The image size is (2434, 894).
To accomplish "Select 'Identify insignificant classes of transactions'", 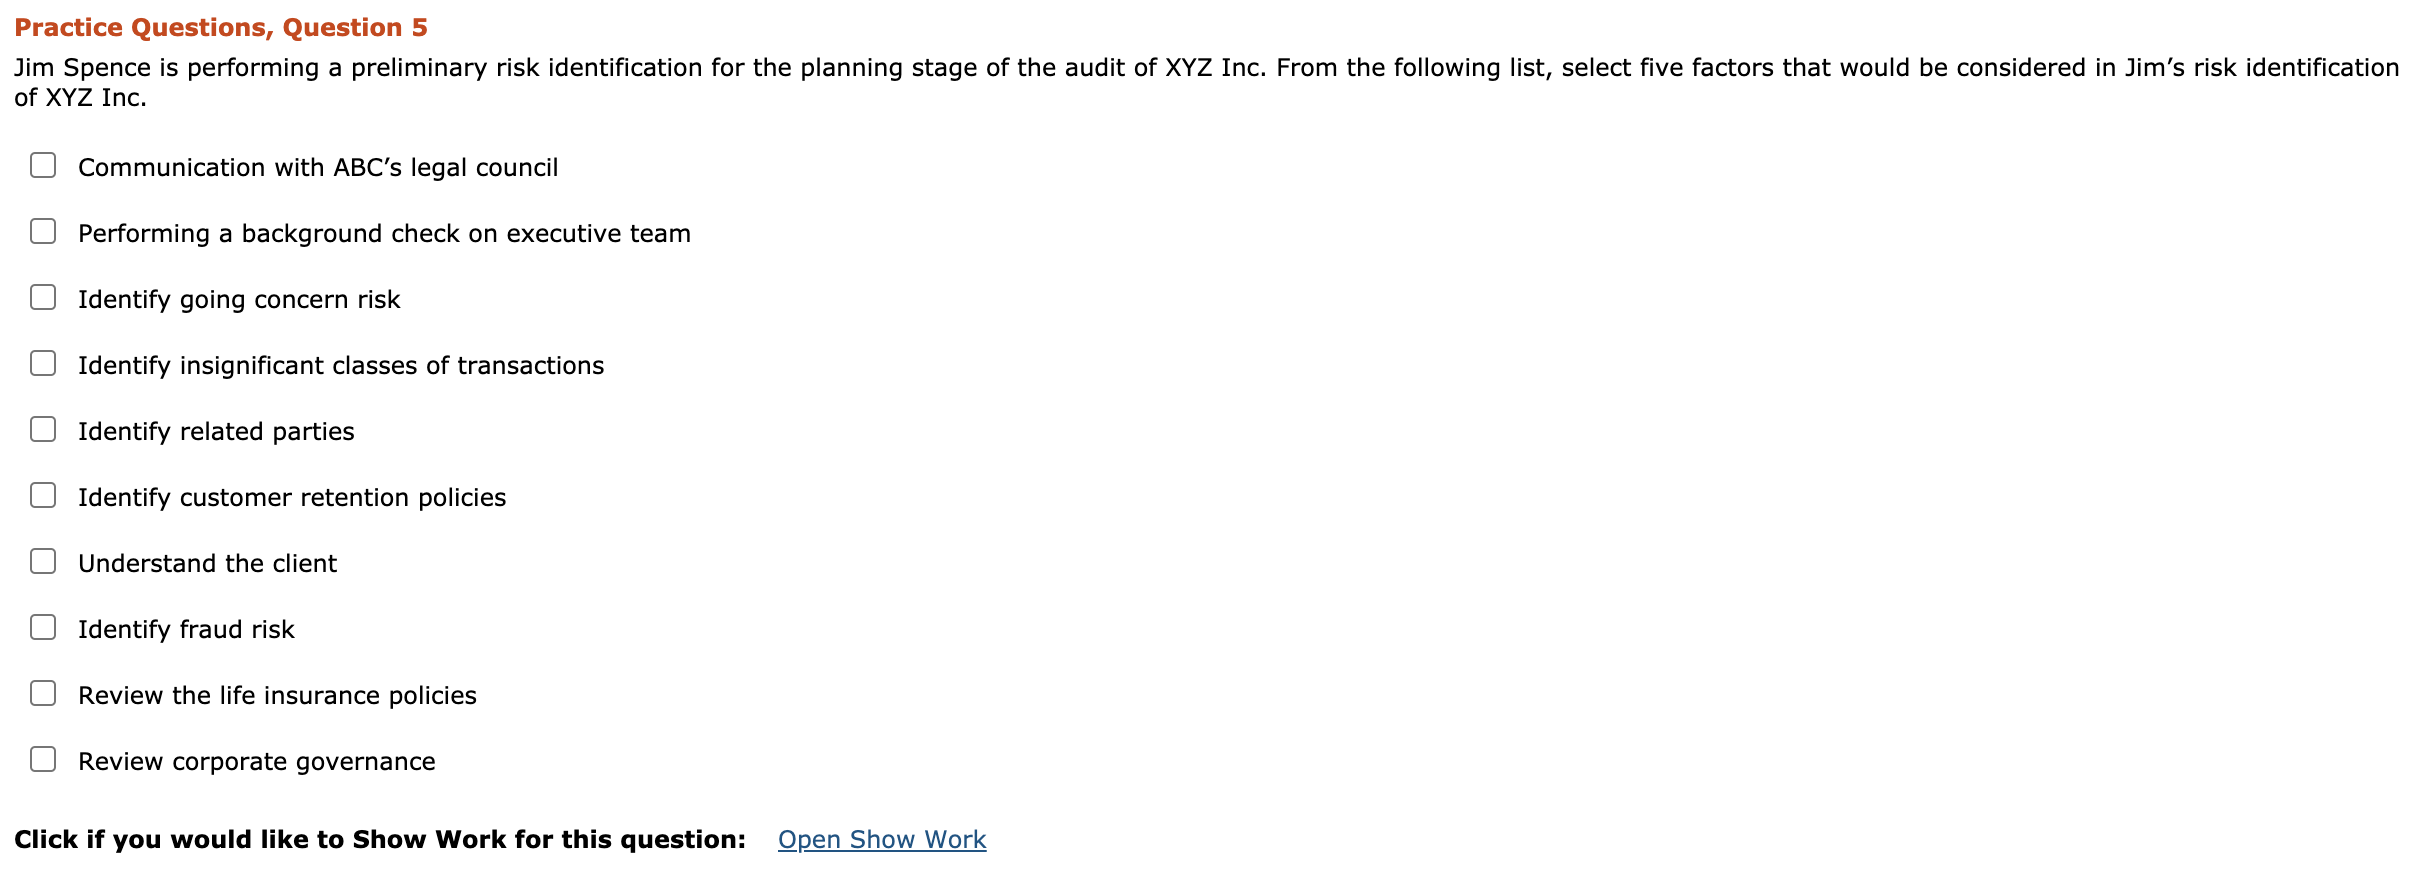I will pyautogui.click(x=42, y=363).
